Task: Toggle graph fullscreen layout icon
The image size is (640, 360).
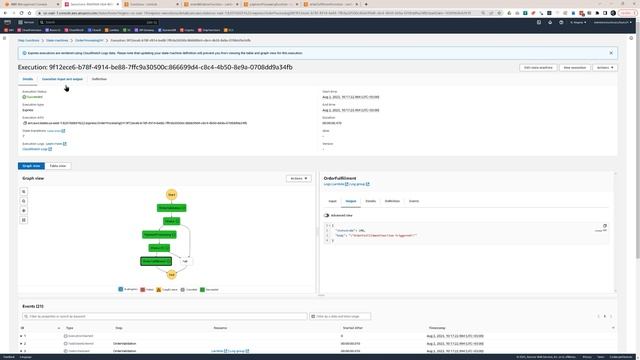Action: [x=24, y=220]
